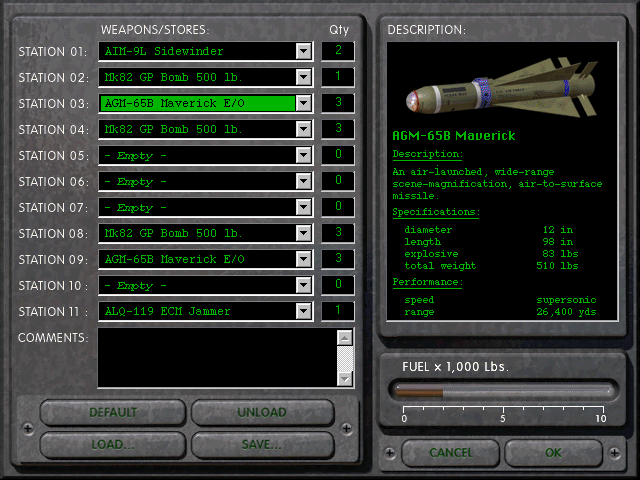The width and height of the screenshot is (640, 480).
Task: Cancel the loadout changes
Action: (451, 453)
